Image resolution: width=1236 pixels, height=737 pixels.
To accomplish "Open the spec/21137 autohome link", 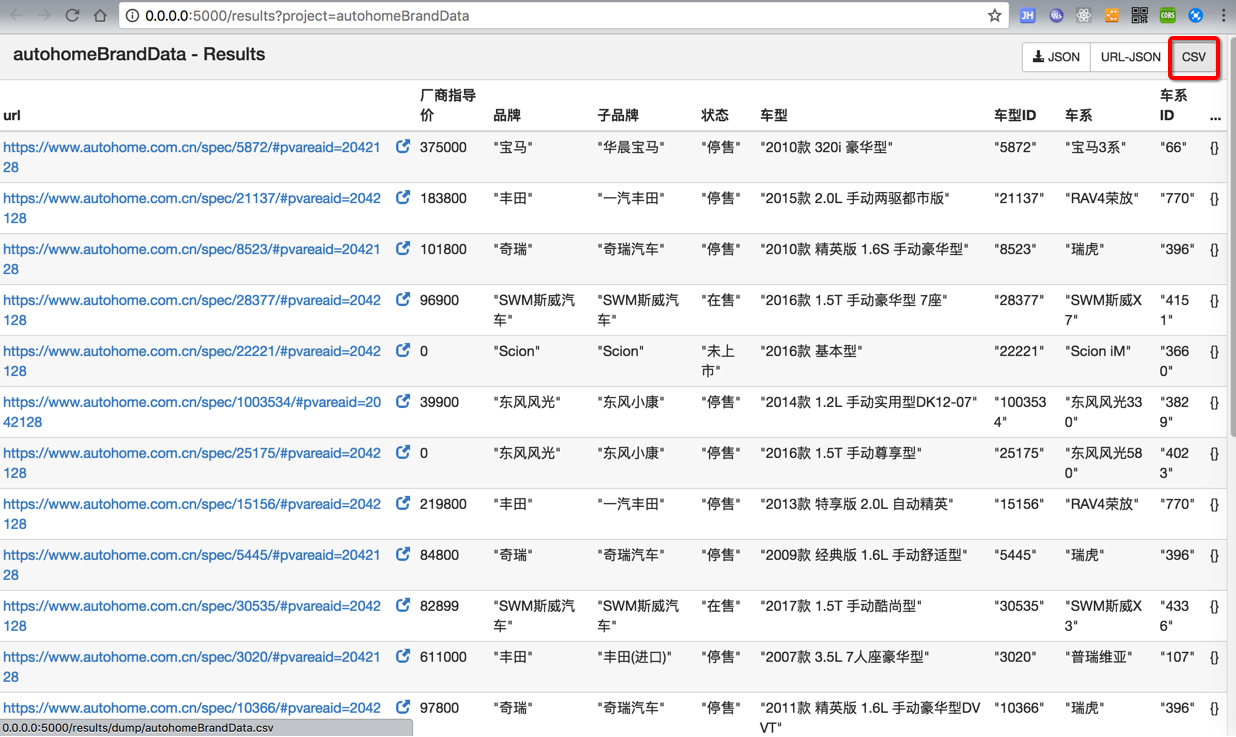I will coord(192,208).
